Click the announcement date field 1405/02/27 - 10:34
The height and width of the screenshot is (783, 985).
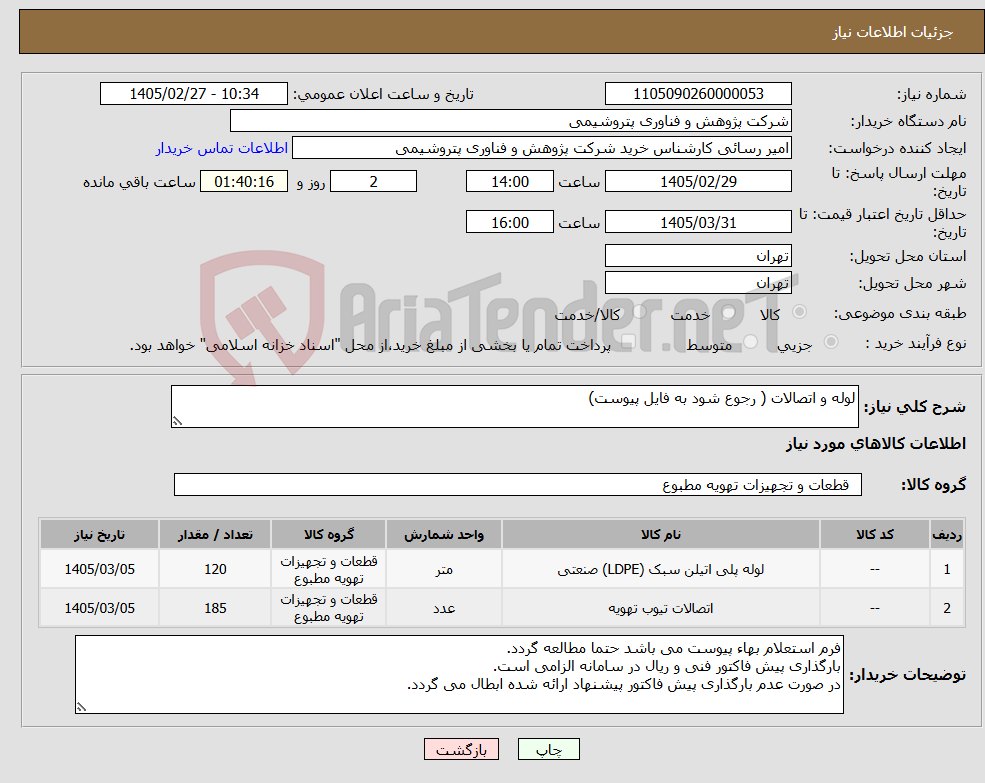(193, 94)
